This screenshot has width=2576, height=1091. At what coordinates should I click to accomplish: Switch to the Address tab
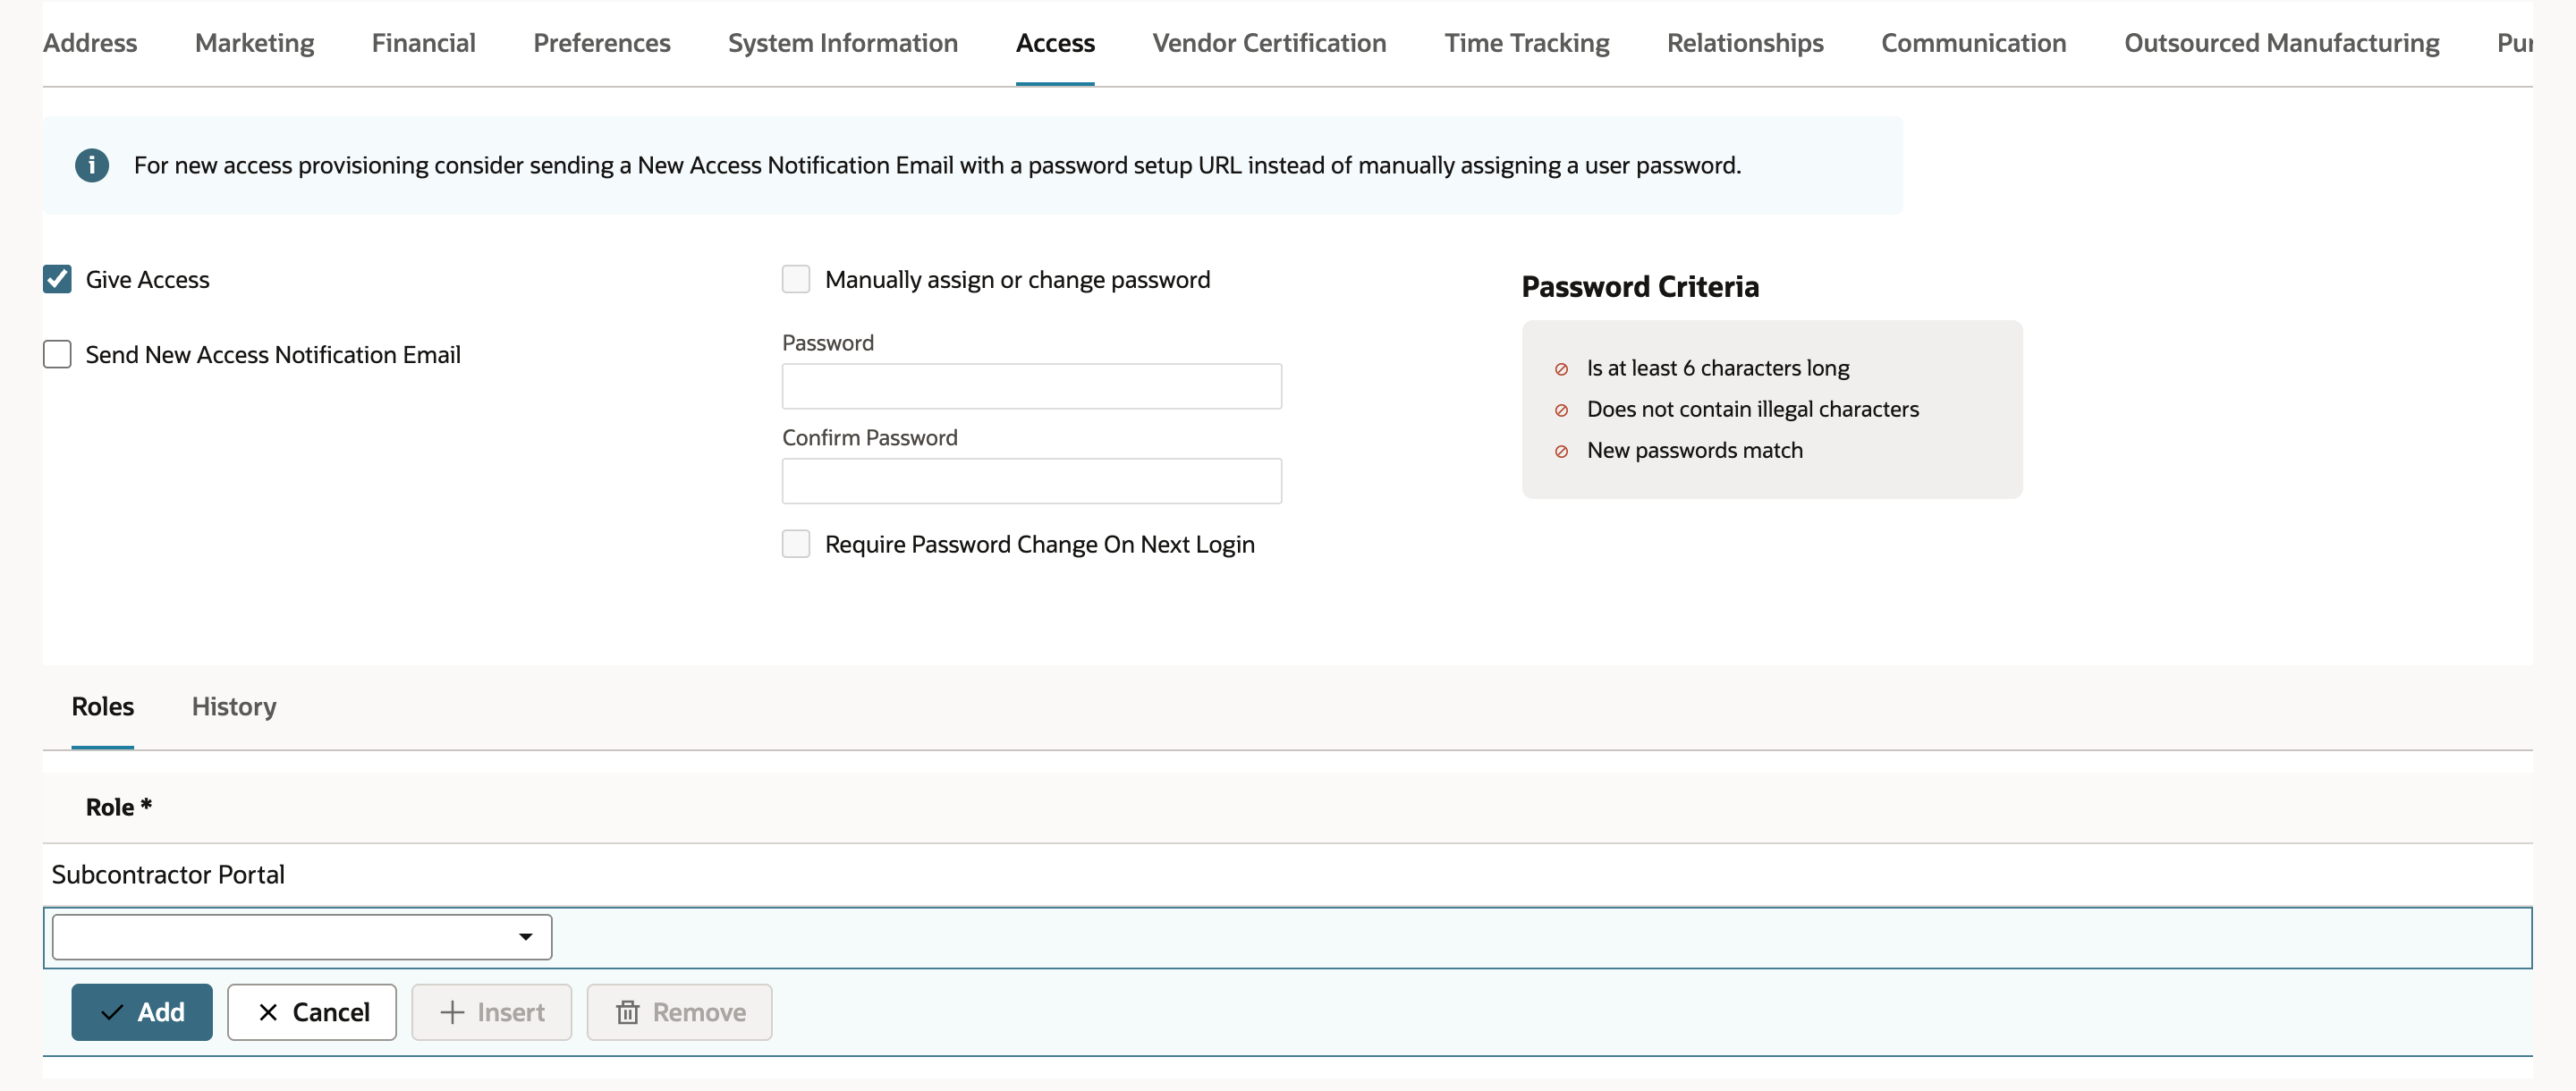click(90, 43)
